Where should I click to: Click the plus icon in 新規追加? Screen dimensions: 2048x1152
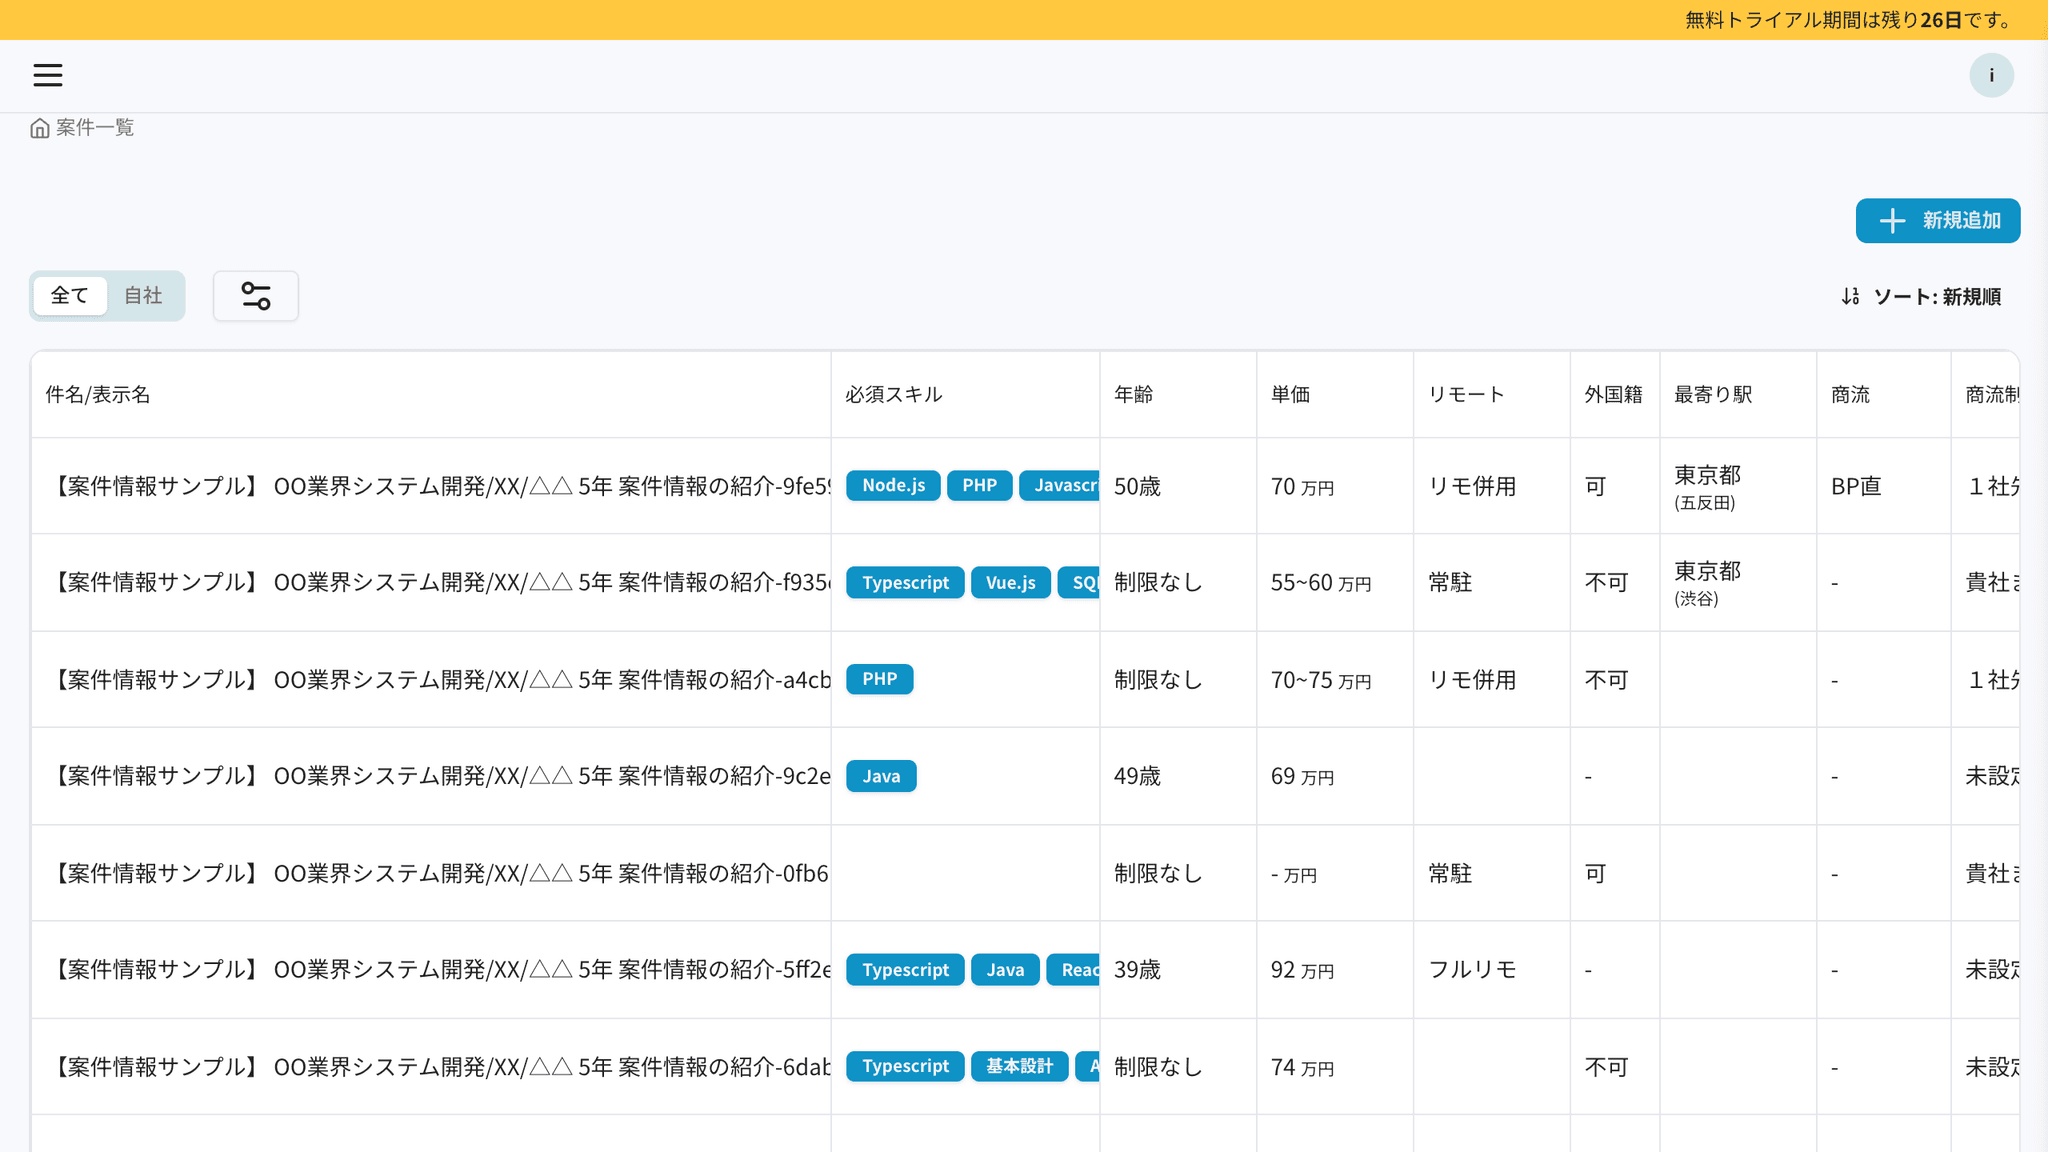click(x=1891, y=221)
